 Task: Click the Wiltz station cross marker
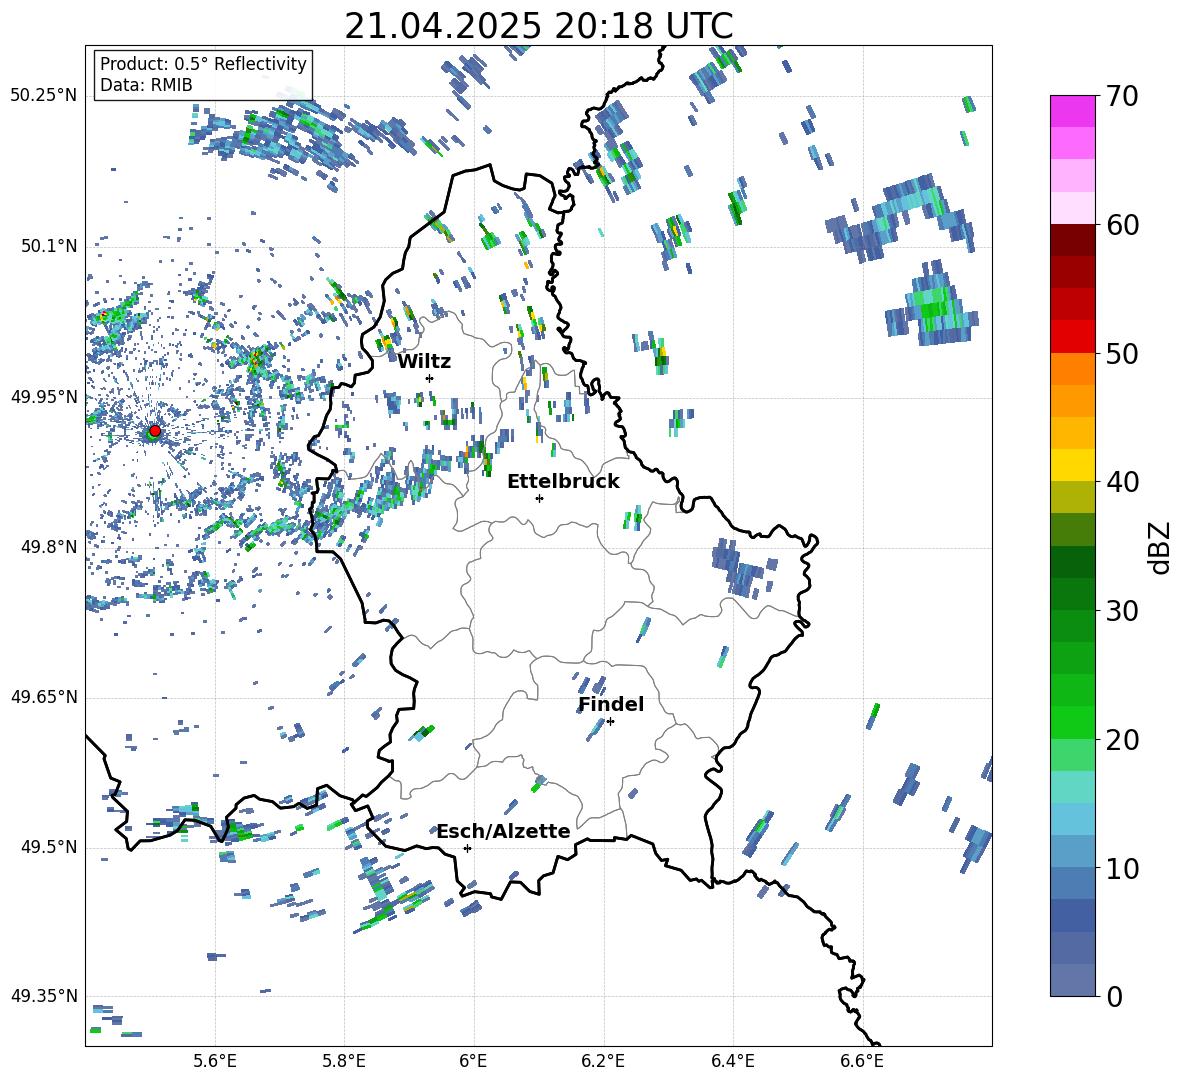click(430, 378)
